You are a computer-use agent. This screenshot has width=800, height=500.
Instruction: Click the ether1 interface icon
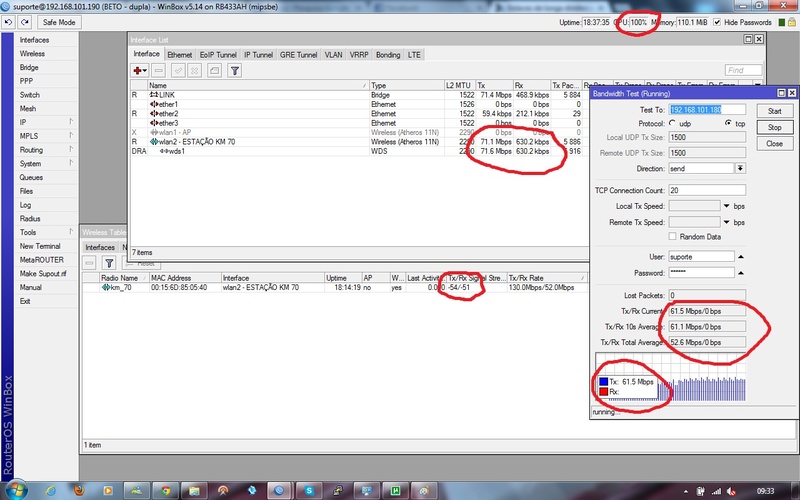(x=154, y=104)
